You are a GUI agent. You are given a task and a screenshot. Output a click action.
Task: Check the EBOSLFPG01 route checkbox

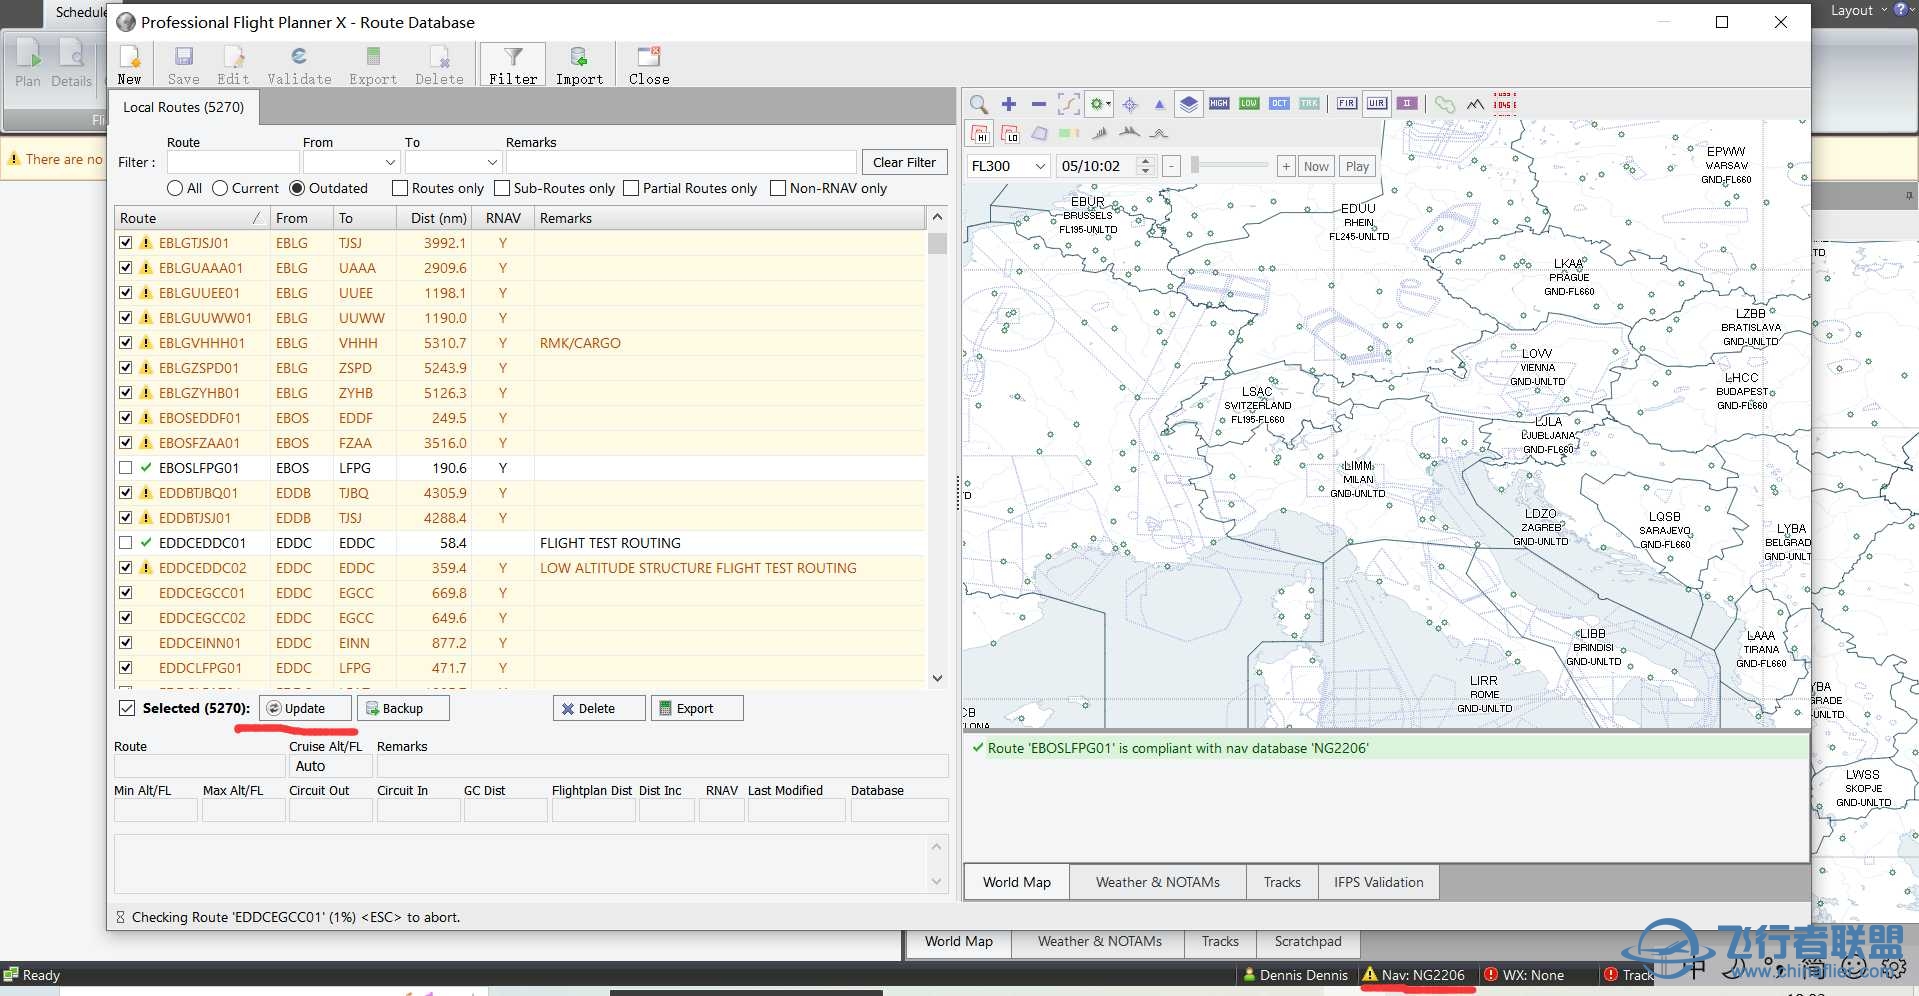click(125, 467)
